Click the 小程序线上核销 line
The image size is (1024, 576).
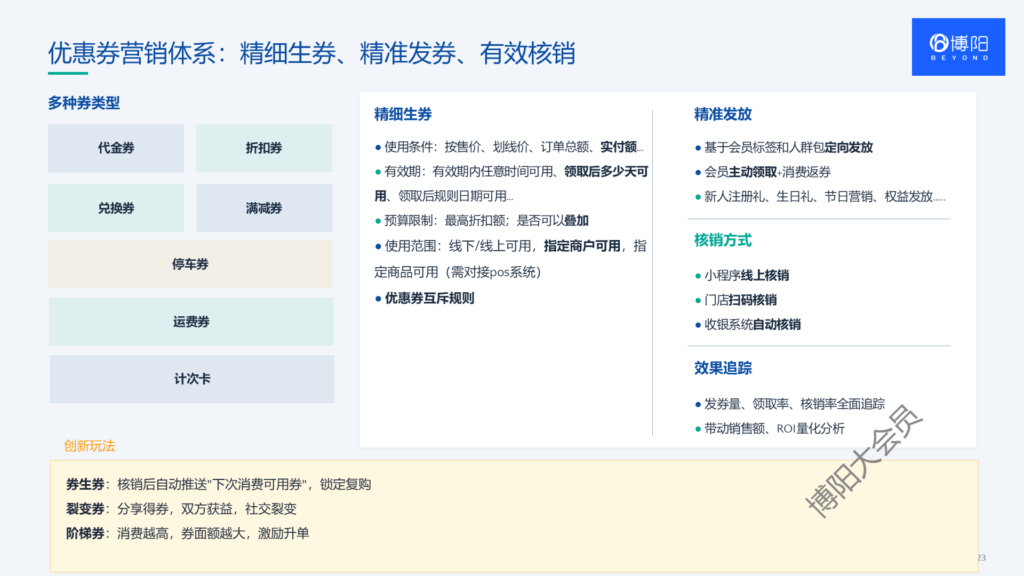click(742, 276)
